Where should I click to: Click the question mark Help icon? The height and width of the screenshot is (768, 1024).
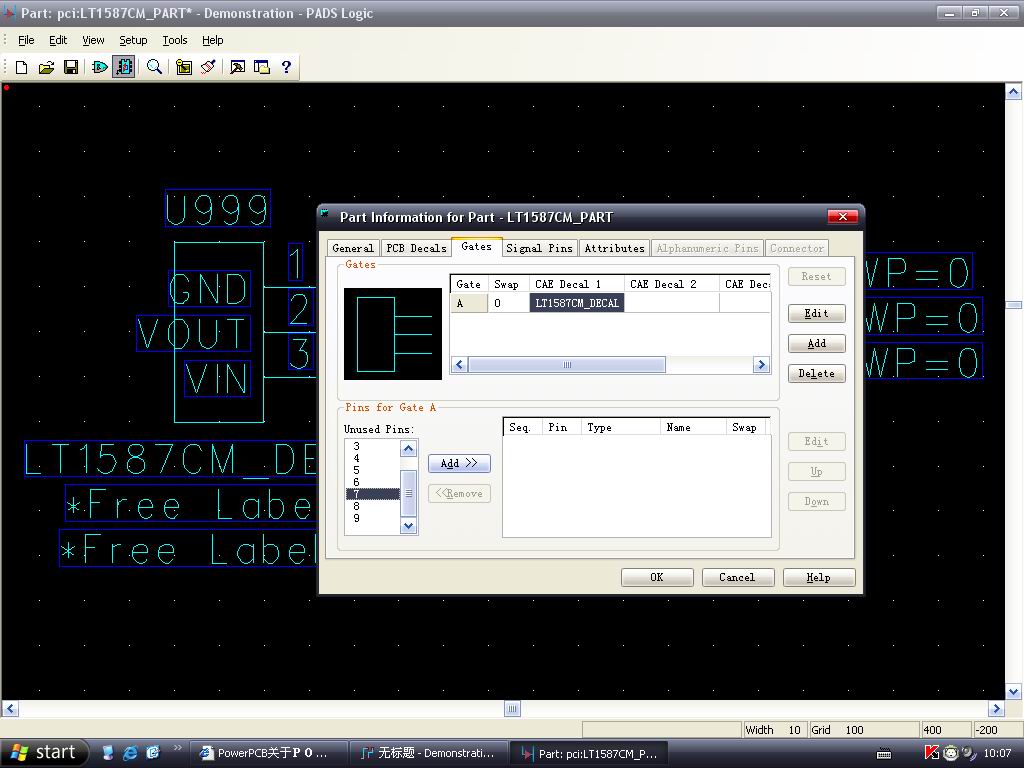286,67
